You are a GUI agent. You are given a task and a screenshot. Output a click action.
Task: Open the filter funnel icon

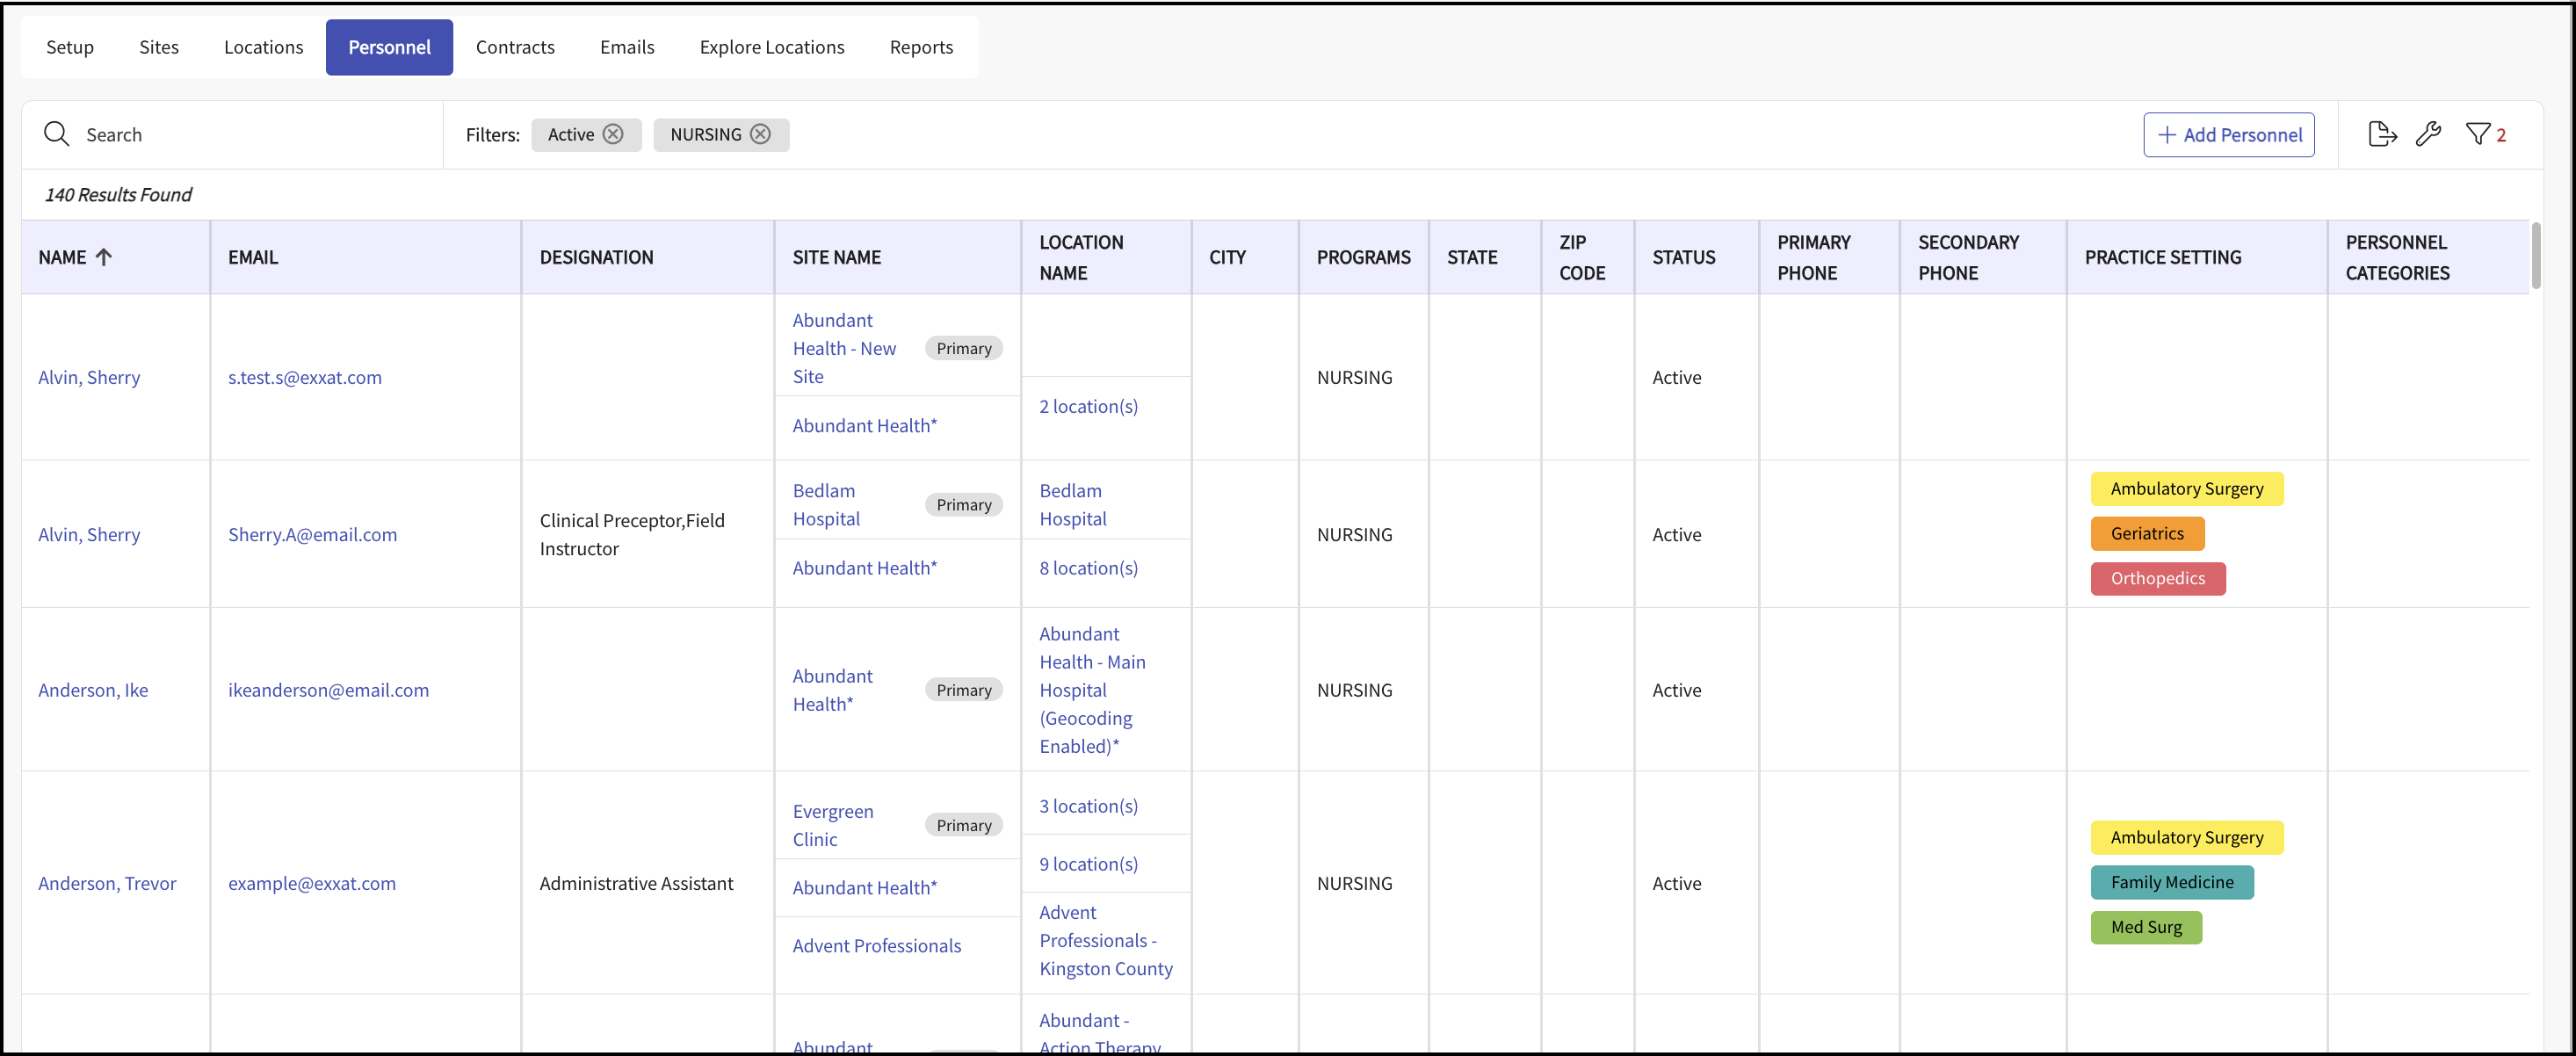point(2478,134)
